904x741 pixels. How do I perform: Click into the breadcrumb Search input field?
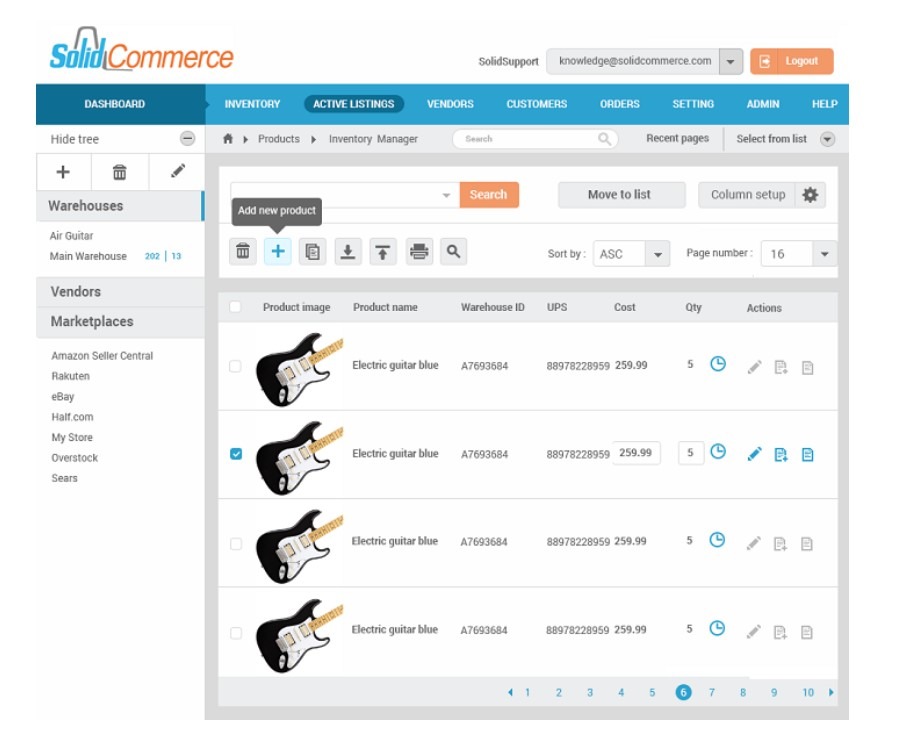[x=534, y=139]
